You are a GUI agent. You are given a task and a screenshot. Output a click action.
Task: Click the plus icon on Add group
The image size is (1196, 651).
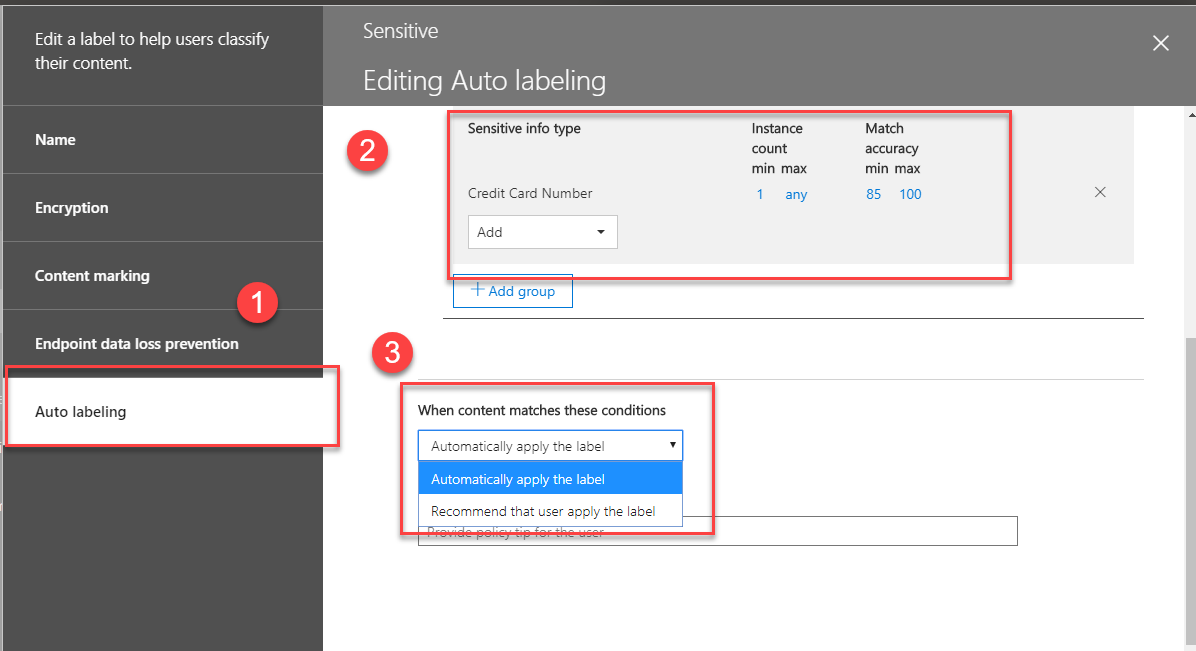(479, 290)
